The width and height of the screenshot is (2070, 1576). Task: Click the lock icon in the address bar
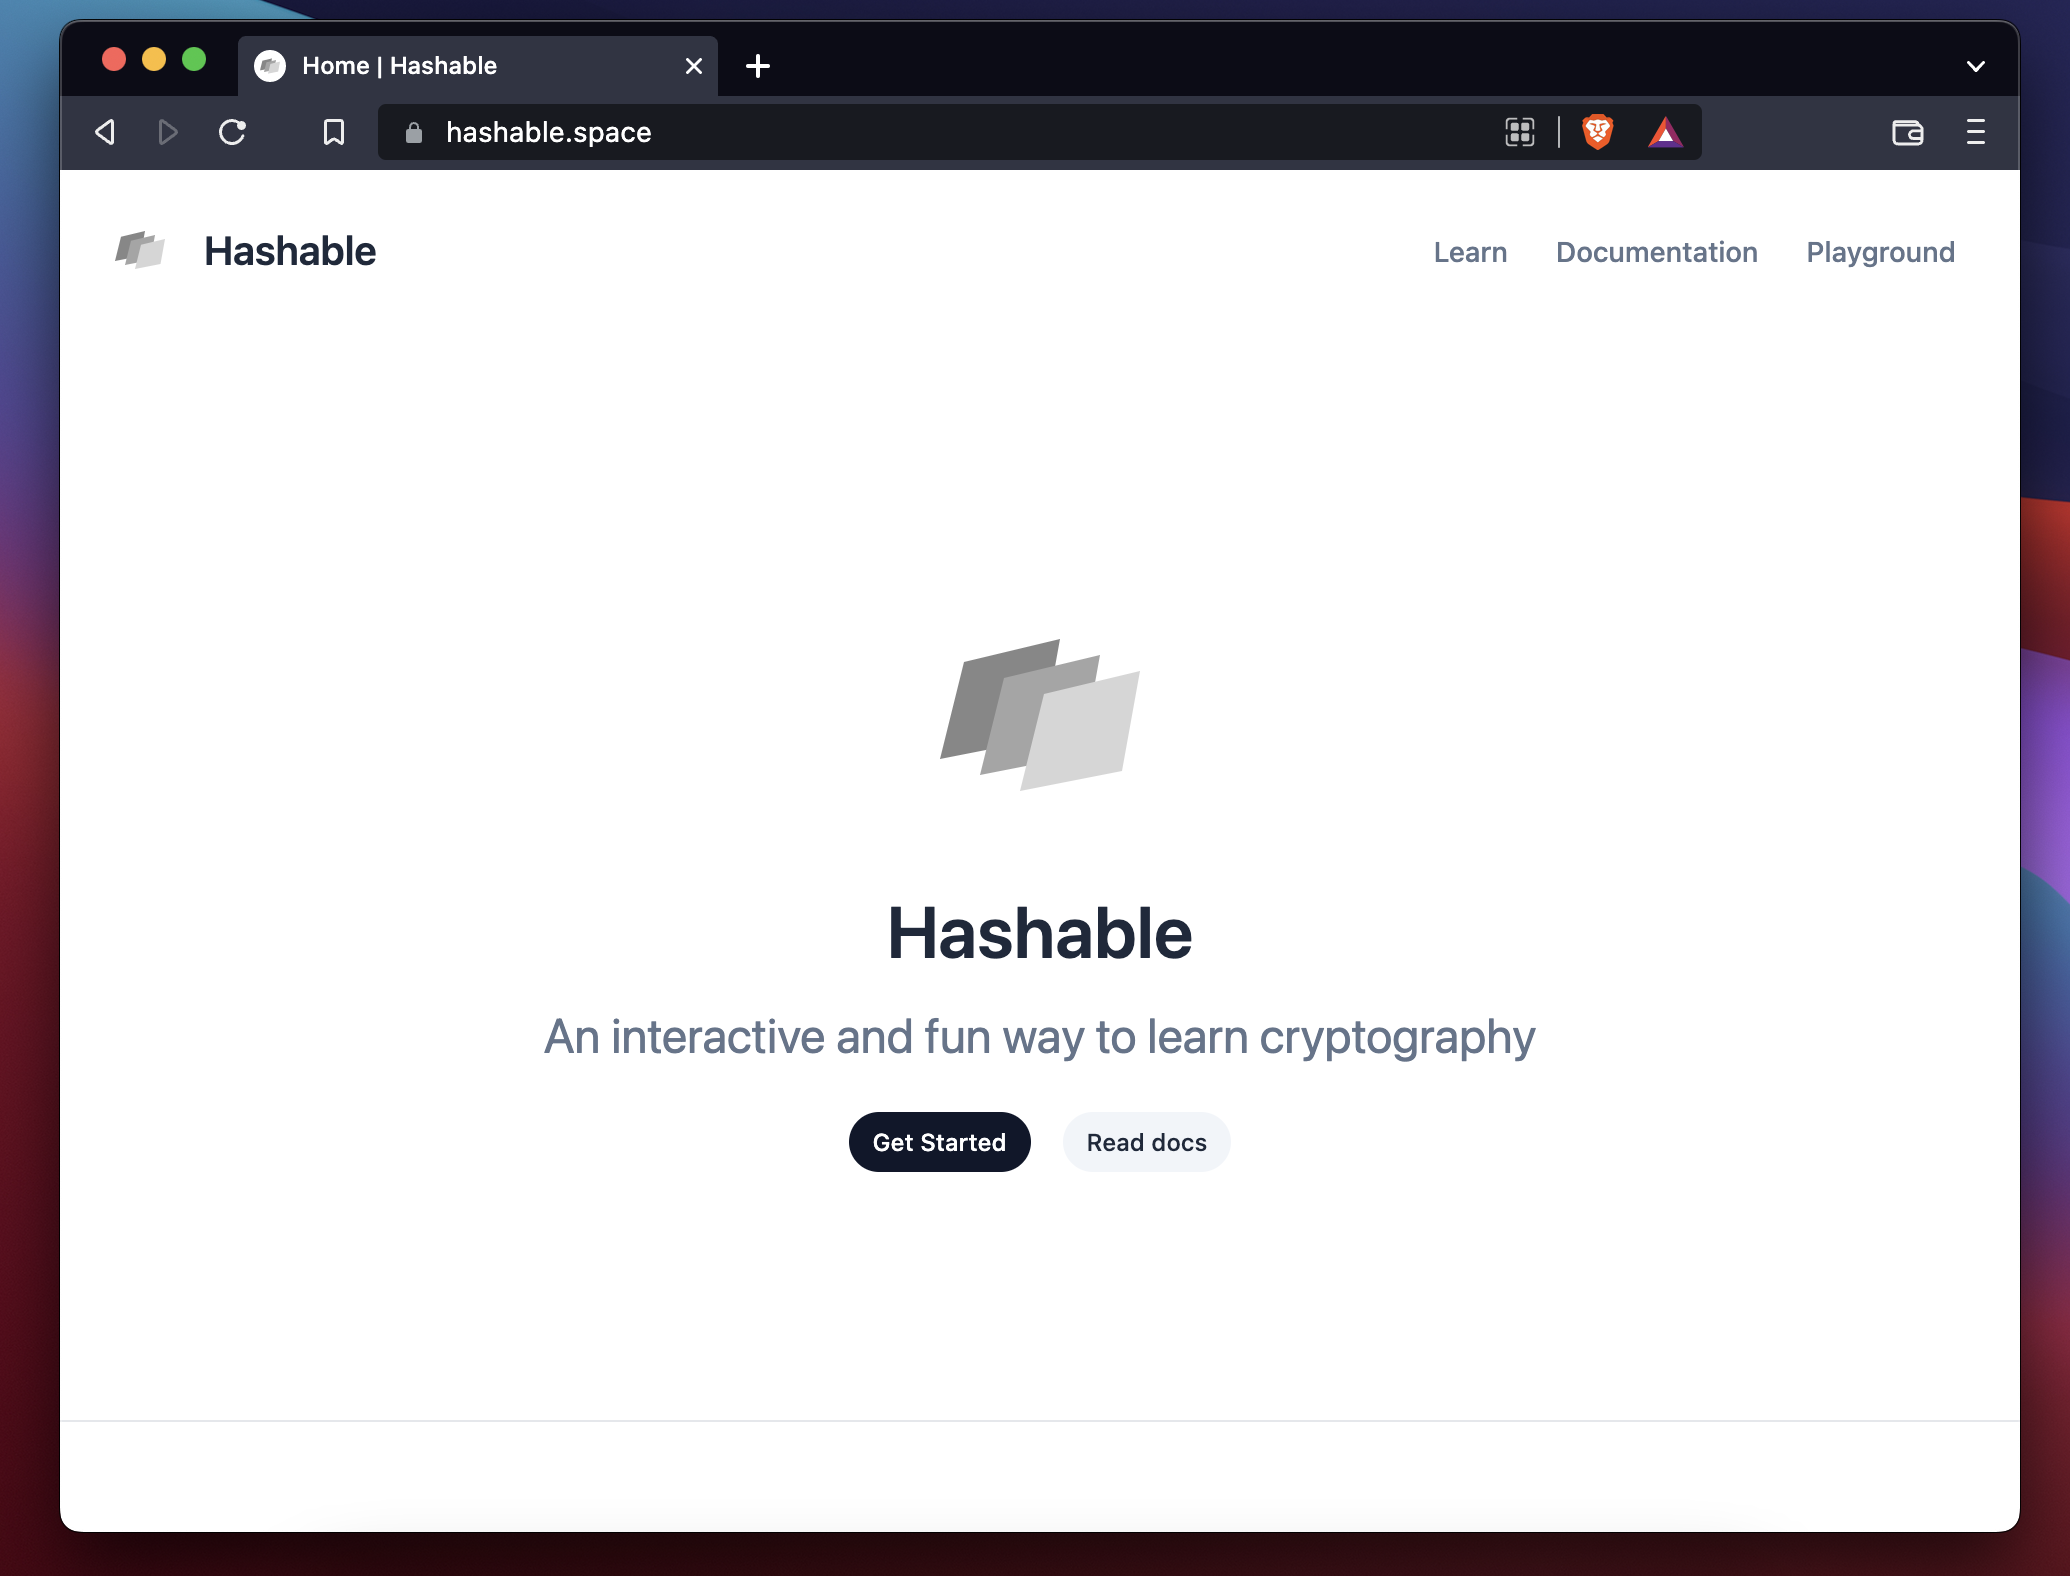(x=414, y=132)
